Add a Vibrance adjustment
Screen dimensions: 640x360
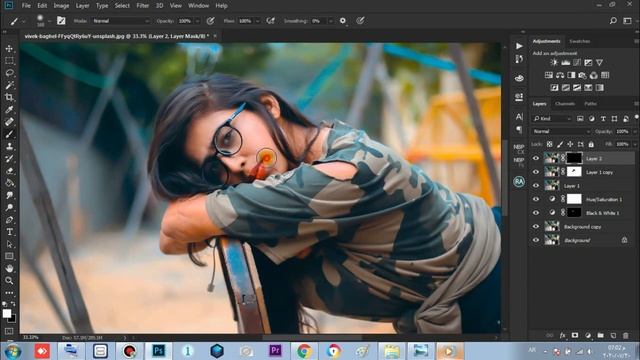pos(599,62)
